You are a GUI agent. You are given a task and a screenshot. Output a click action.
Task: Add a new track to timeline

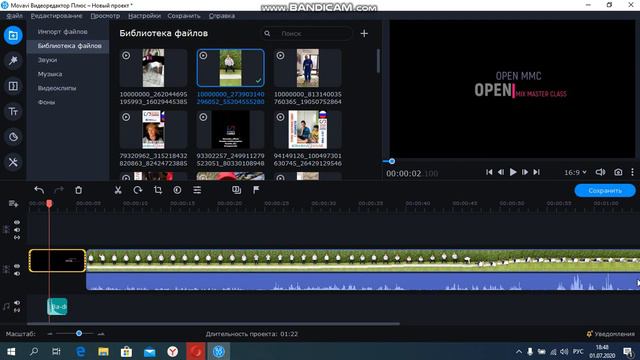tap(13, 203)
